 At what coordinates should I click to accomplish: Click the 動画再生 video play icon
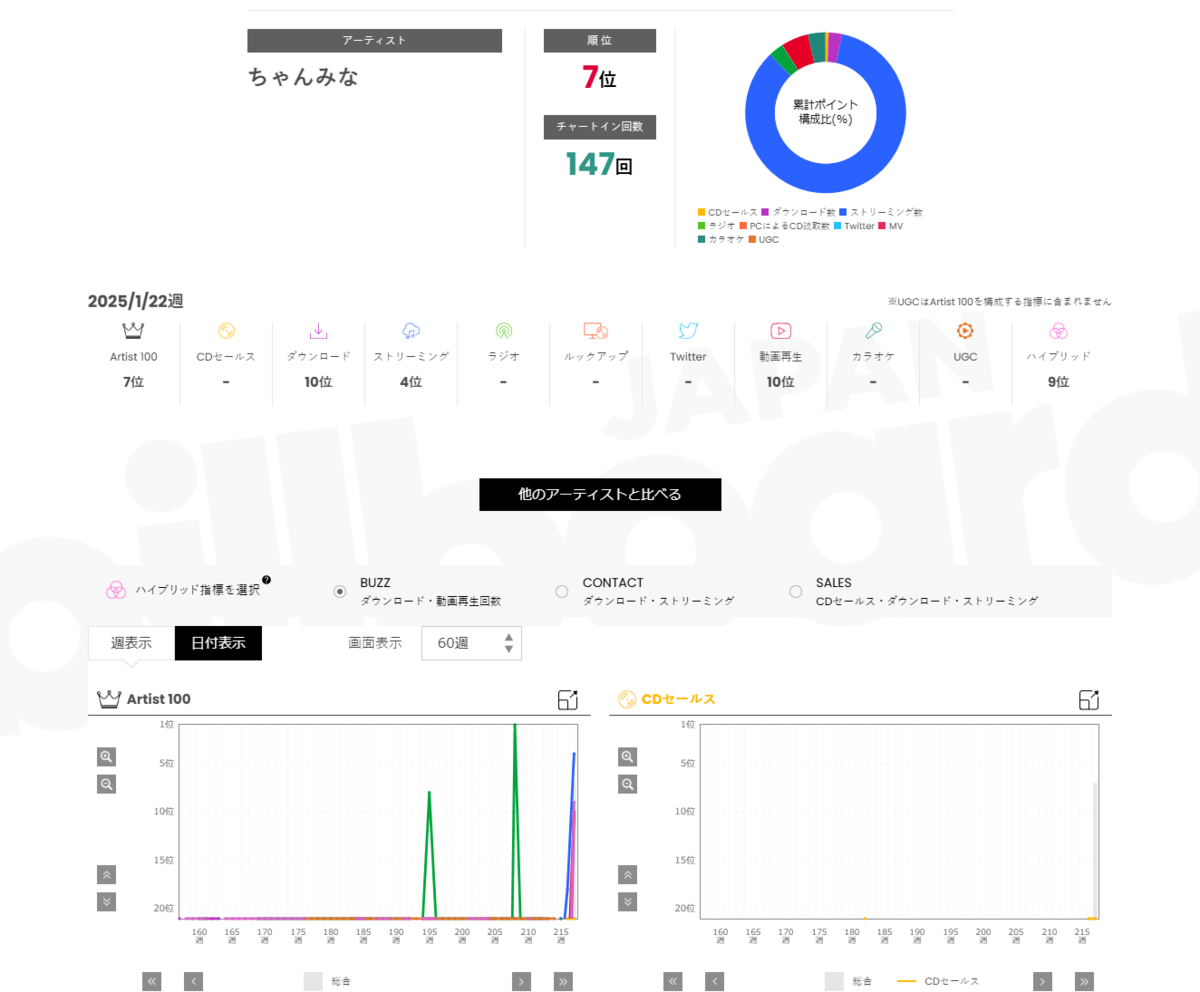(x=781, y=331)
